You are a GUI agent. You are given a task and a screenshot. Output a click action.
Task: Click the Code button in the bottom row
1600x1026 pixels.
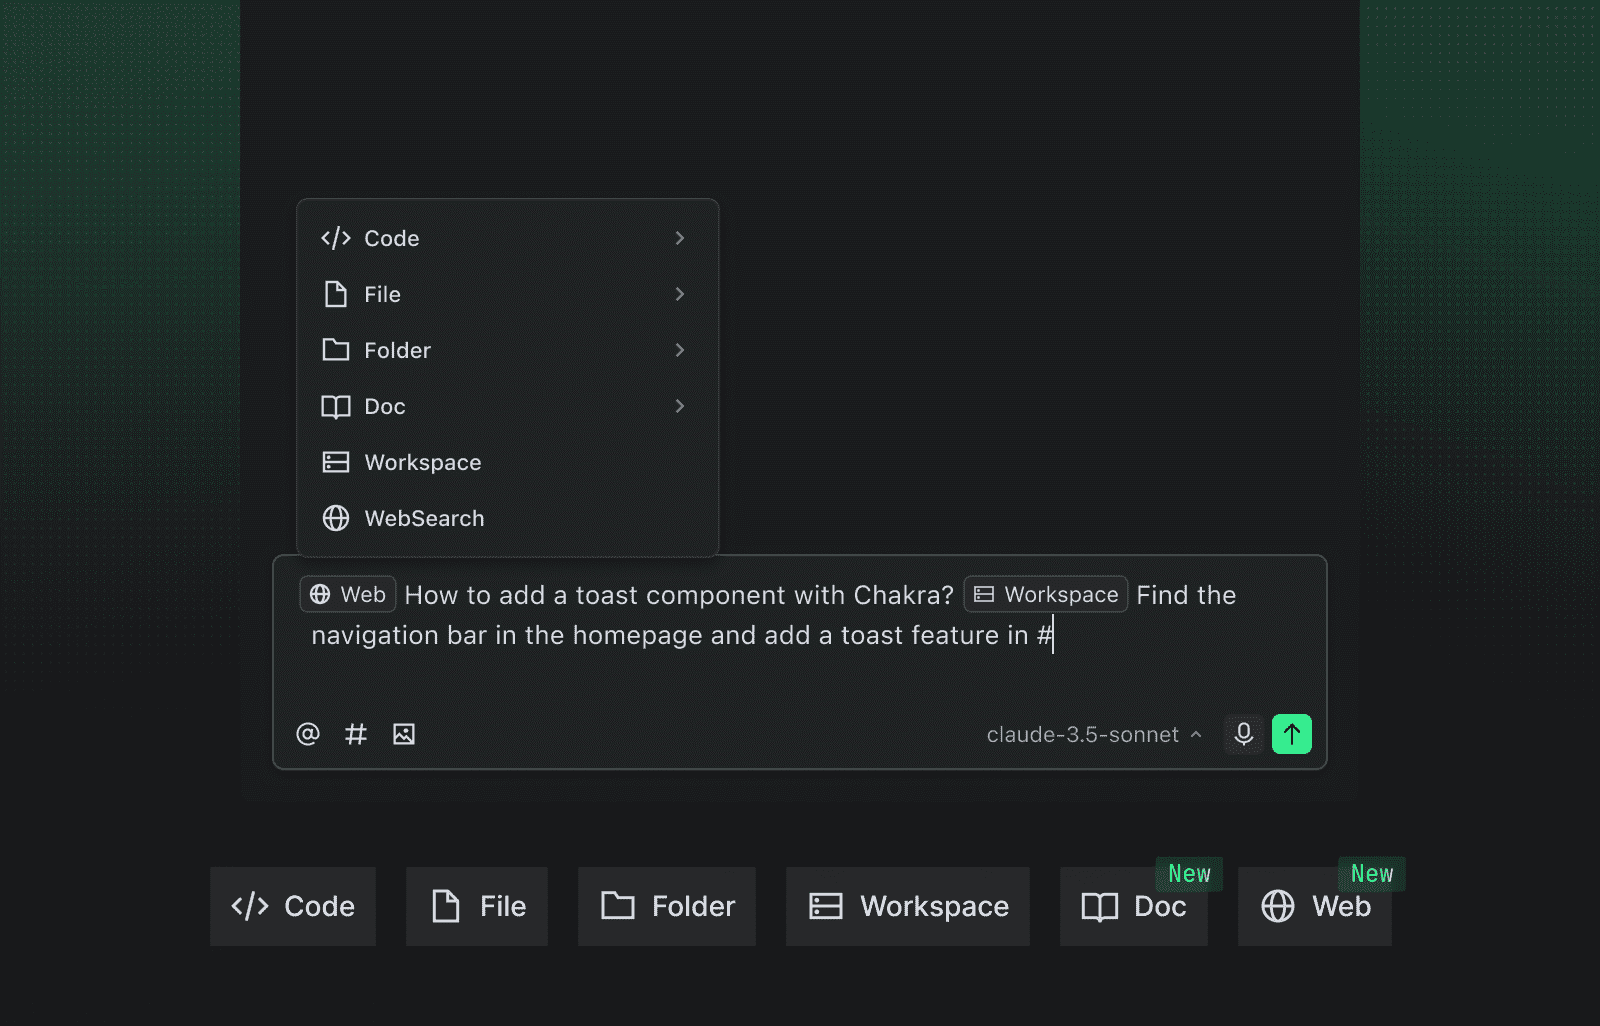coord(293,906)
